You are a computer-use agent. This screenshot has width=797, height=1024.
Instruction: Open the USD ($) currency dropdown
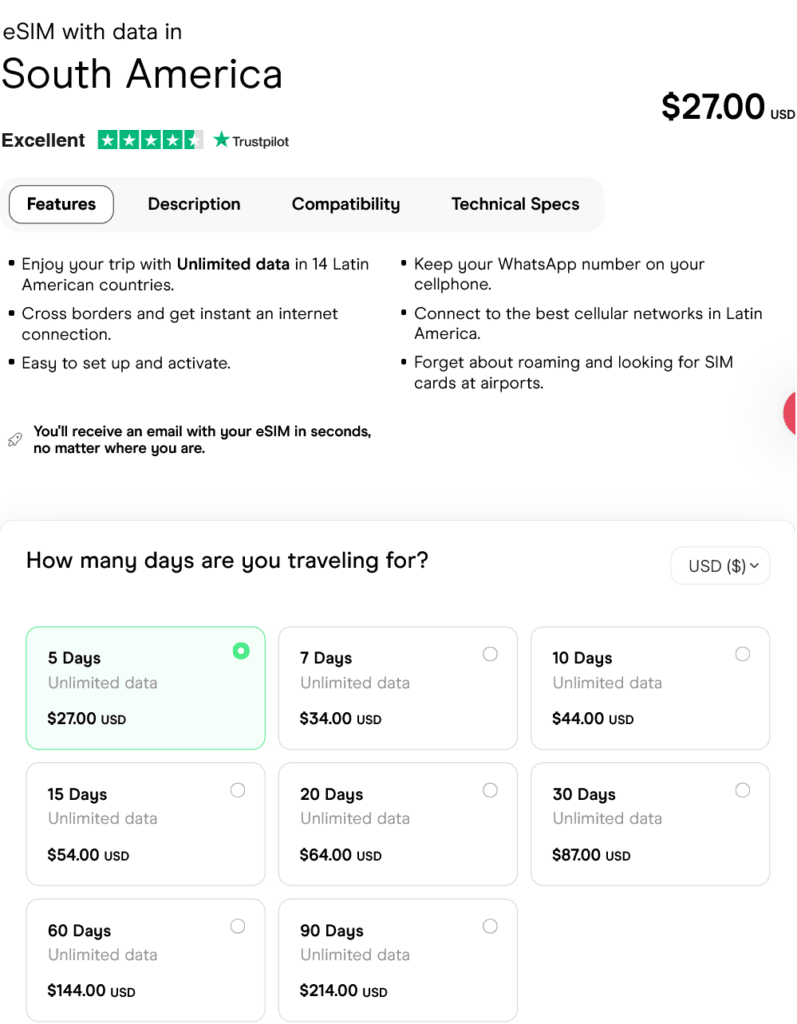(720, 566)
